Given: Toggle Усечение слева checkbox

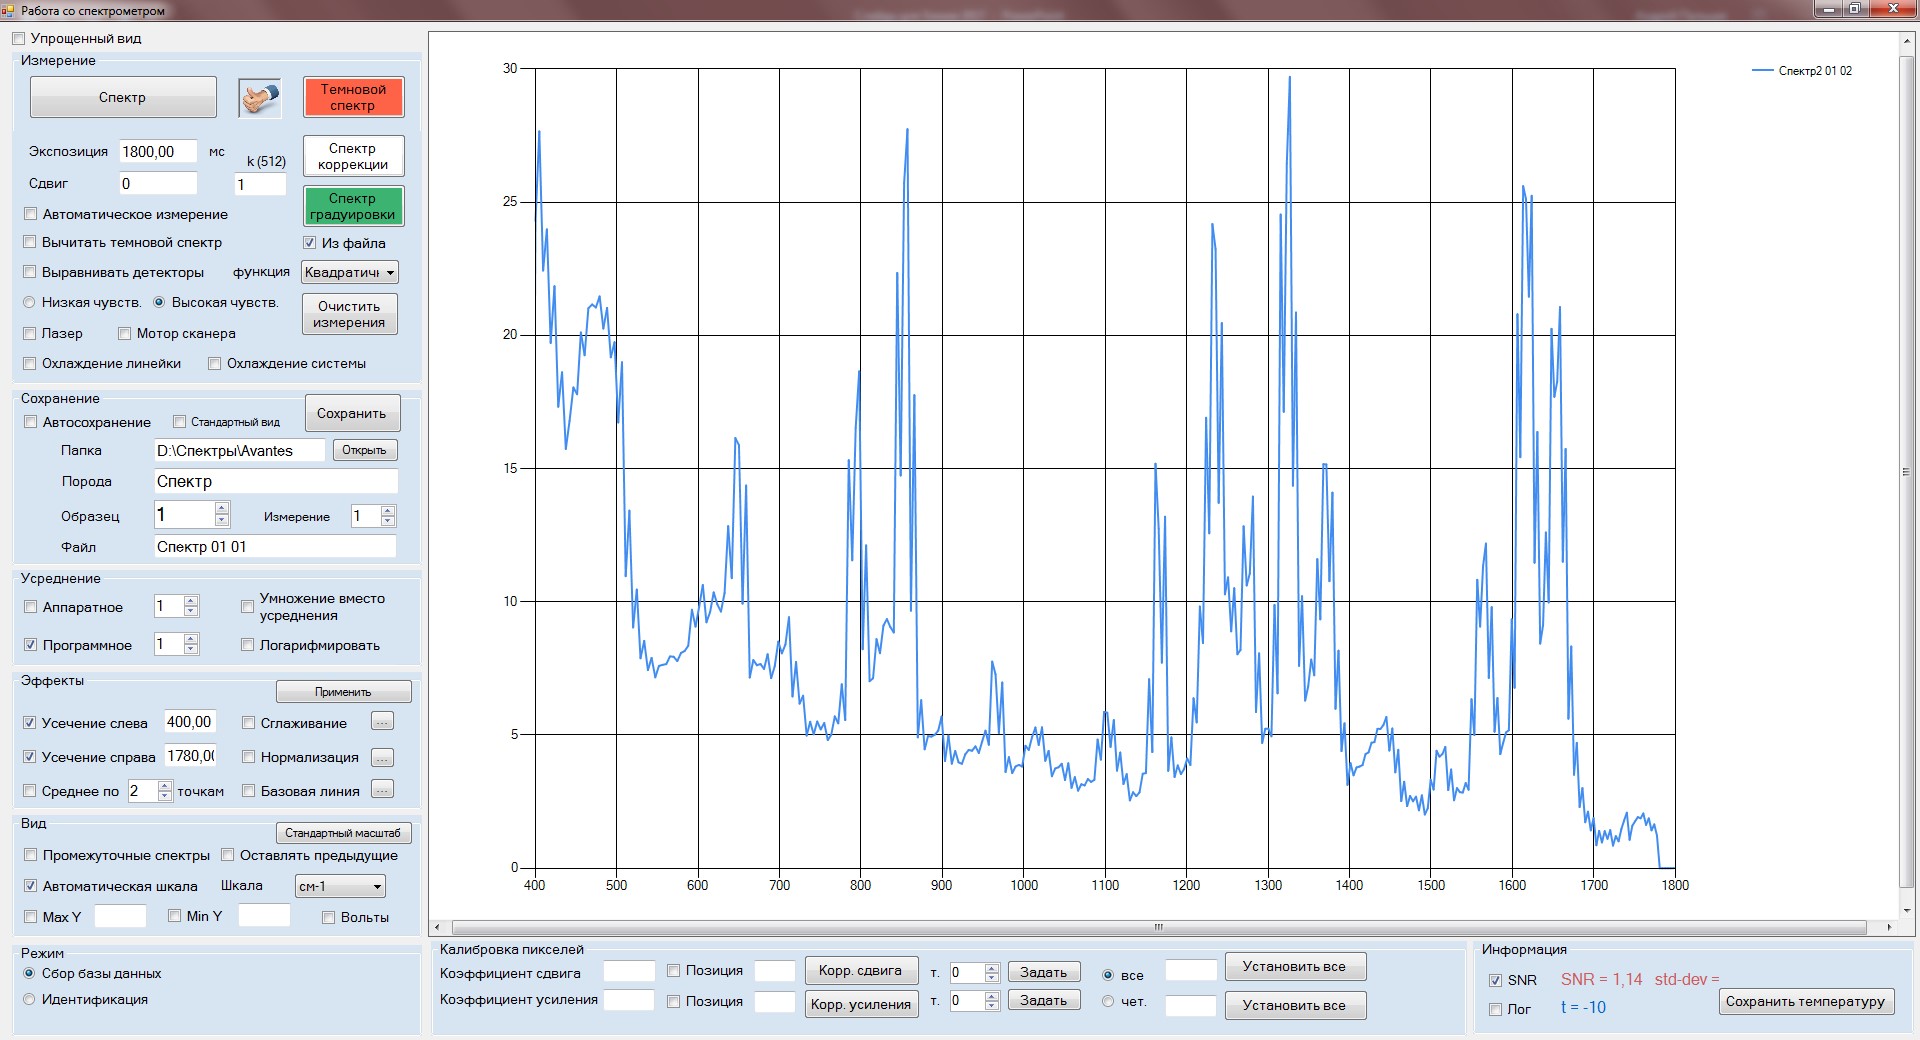Looking at the screenshot, I should tap(30, 722).
